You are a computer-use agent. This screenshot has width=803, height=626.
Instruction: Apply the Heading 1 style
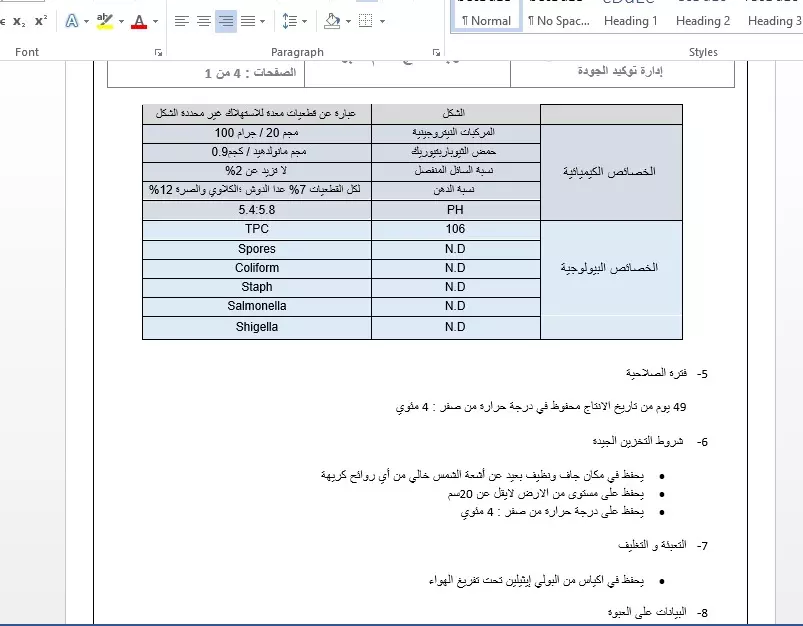click(x=630, y=20)
